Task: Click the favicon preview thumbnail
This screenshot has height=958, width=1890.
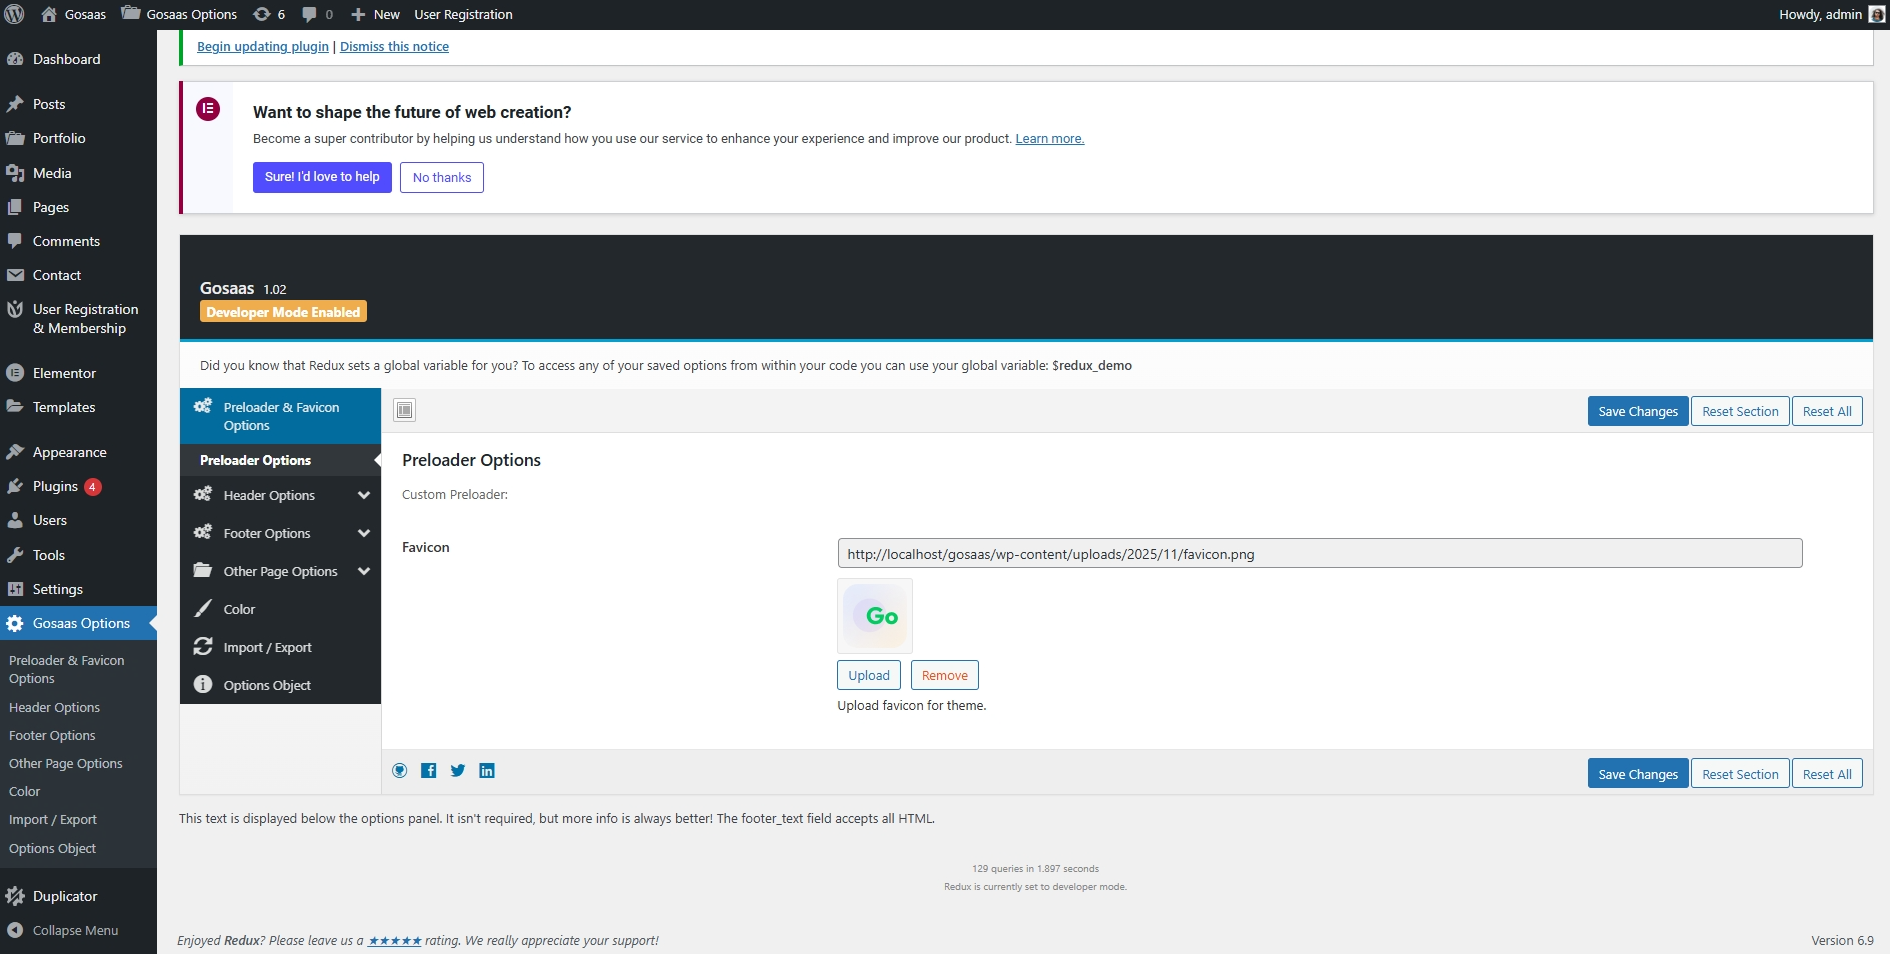Action: [x=875, y=616]
